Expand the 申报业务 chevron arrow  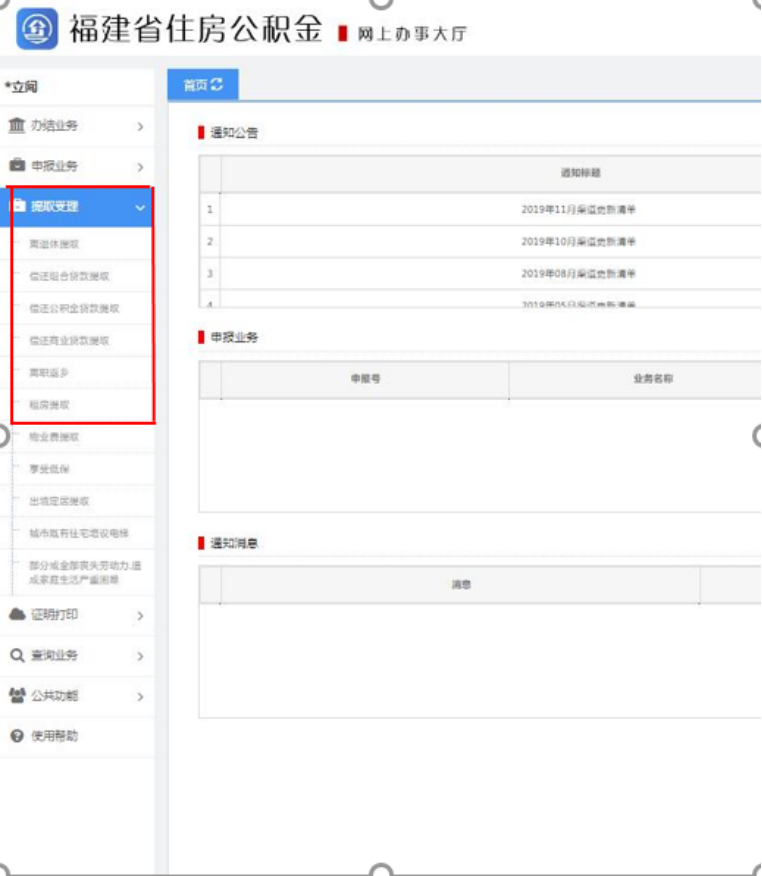[140, 167]
